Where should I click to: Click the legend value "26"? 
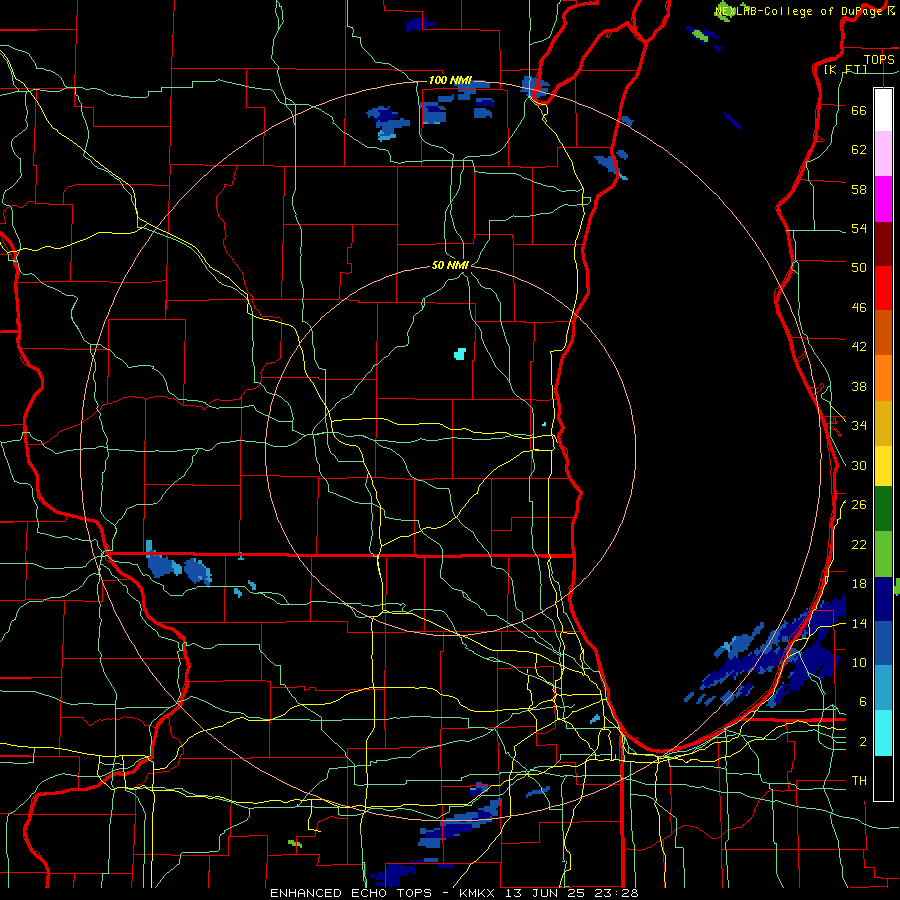pos(859,505)
